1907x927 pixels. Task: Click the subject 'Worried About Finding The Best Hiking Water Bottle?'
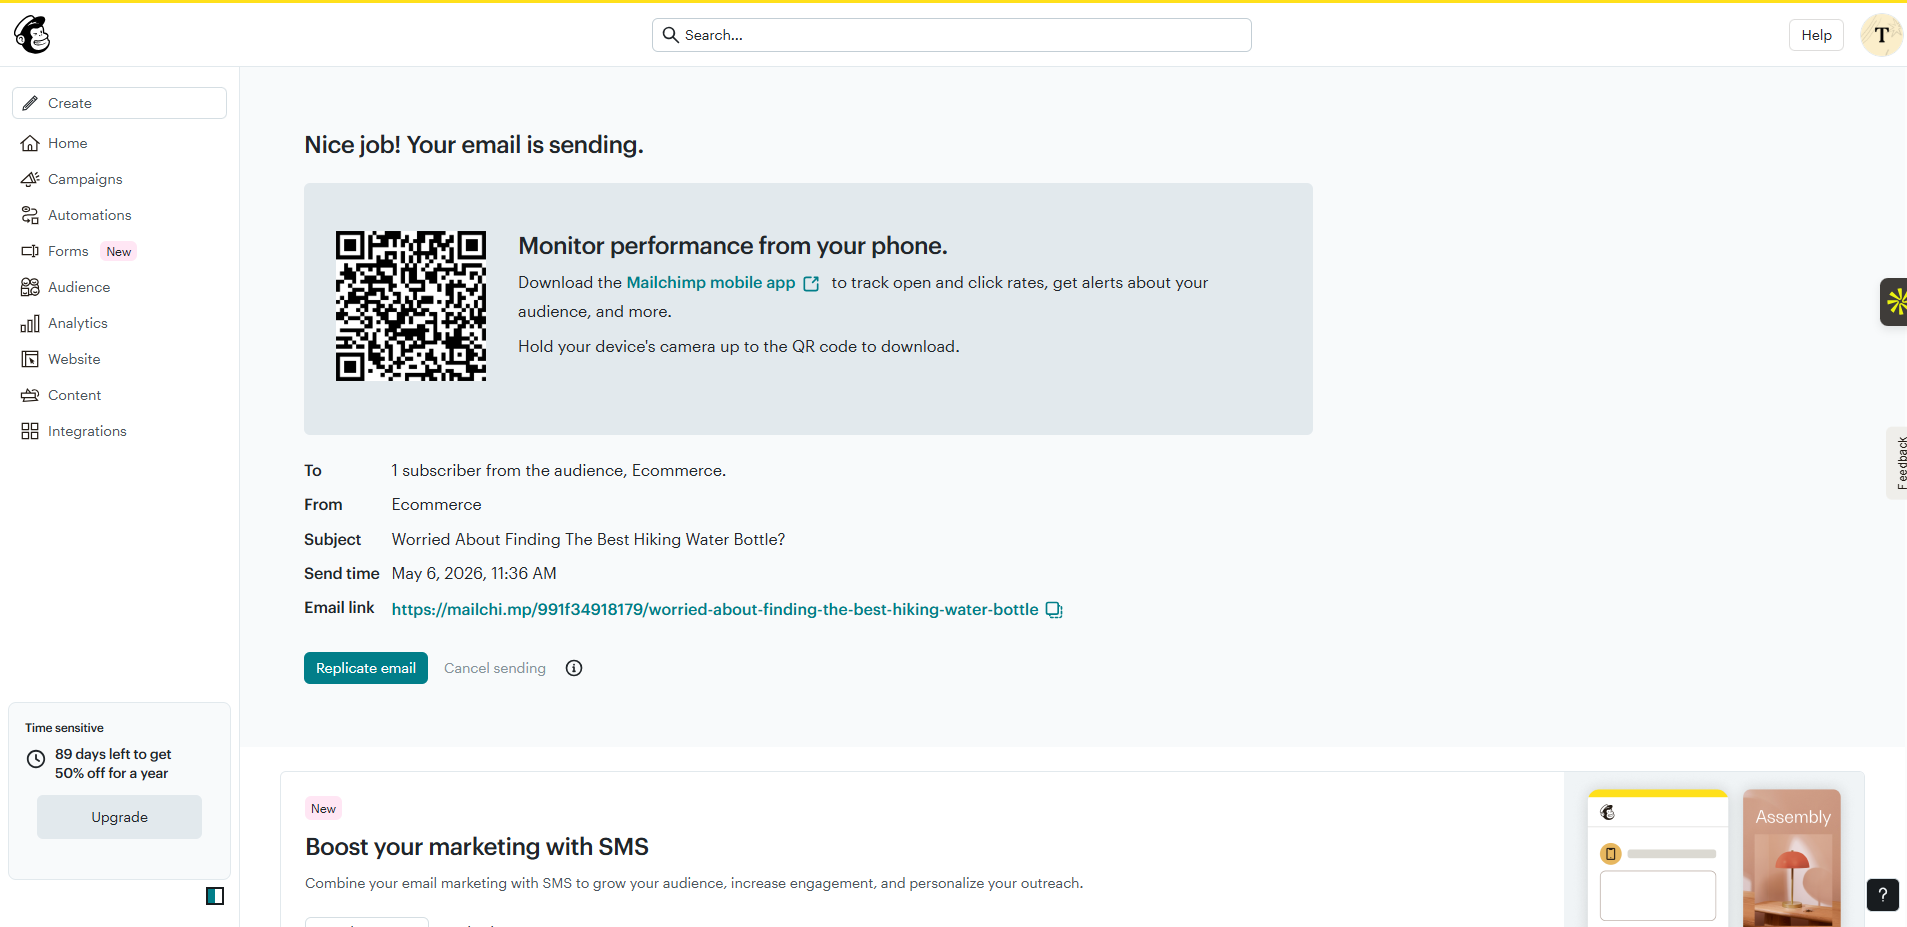pyautogui.click(x=588, y=540)
